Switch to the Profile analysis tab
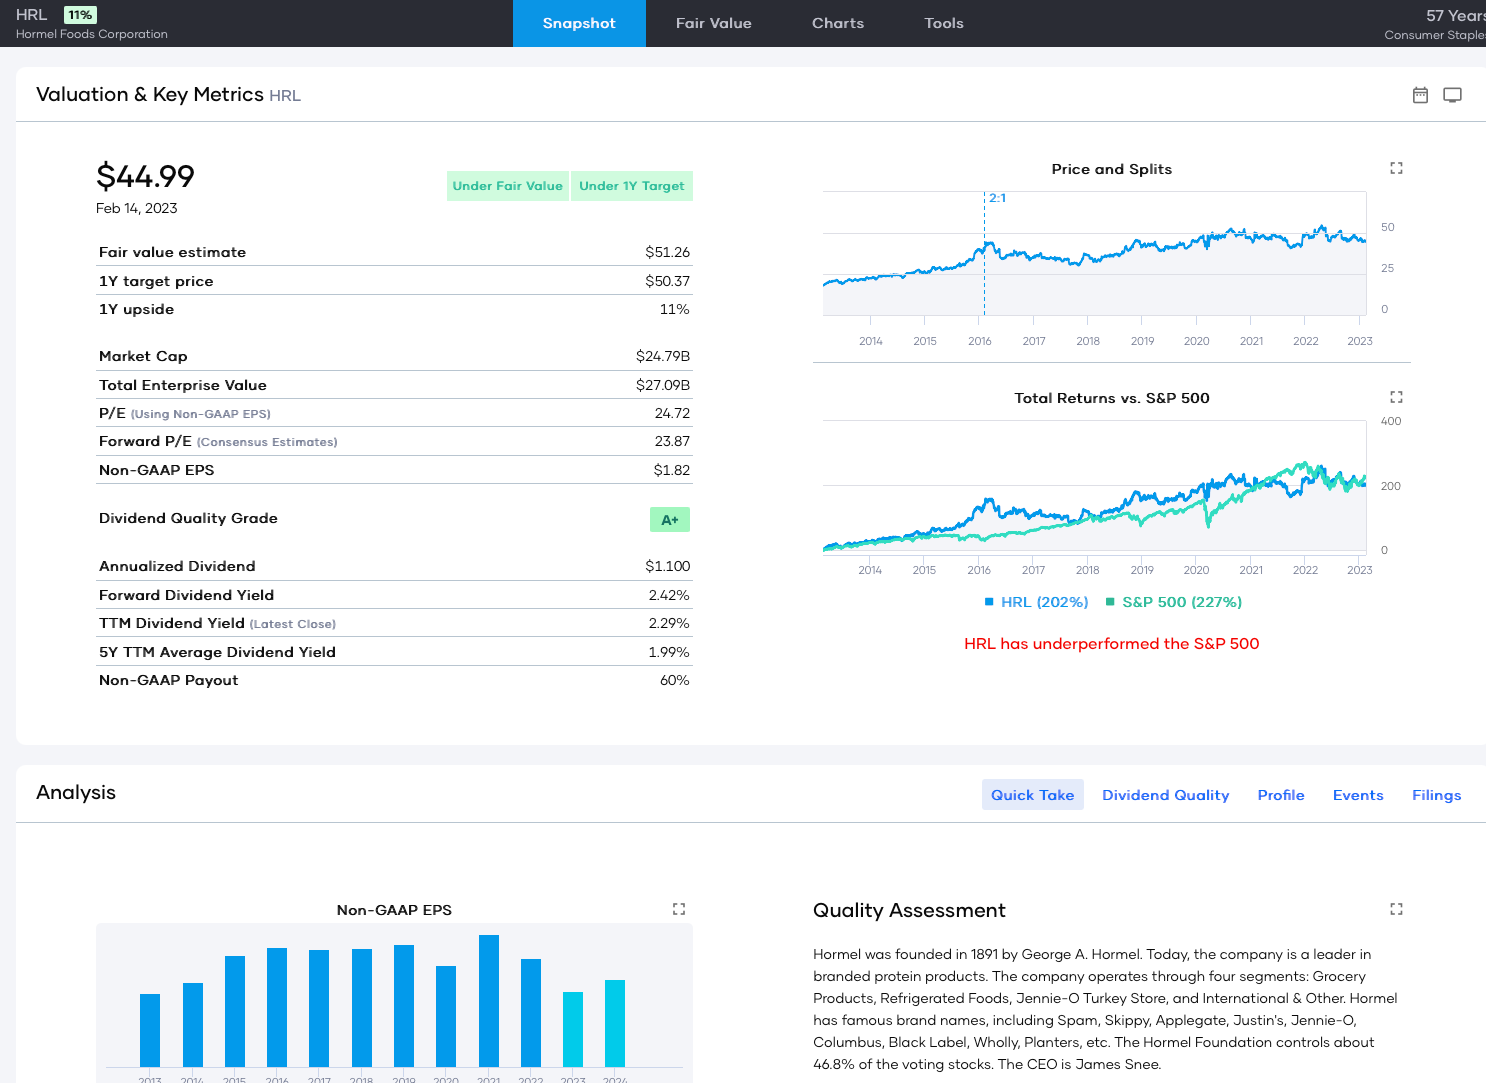Screen dimensions: 1486x1083 [1280, 794]
